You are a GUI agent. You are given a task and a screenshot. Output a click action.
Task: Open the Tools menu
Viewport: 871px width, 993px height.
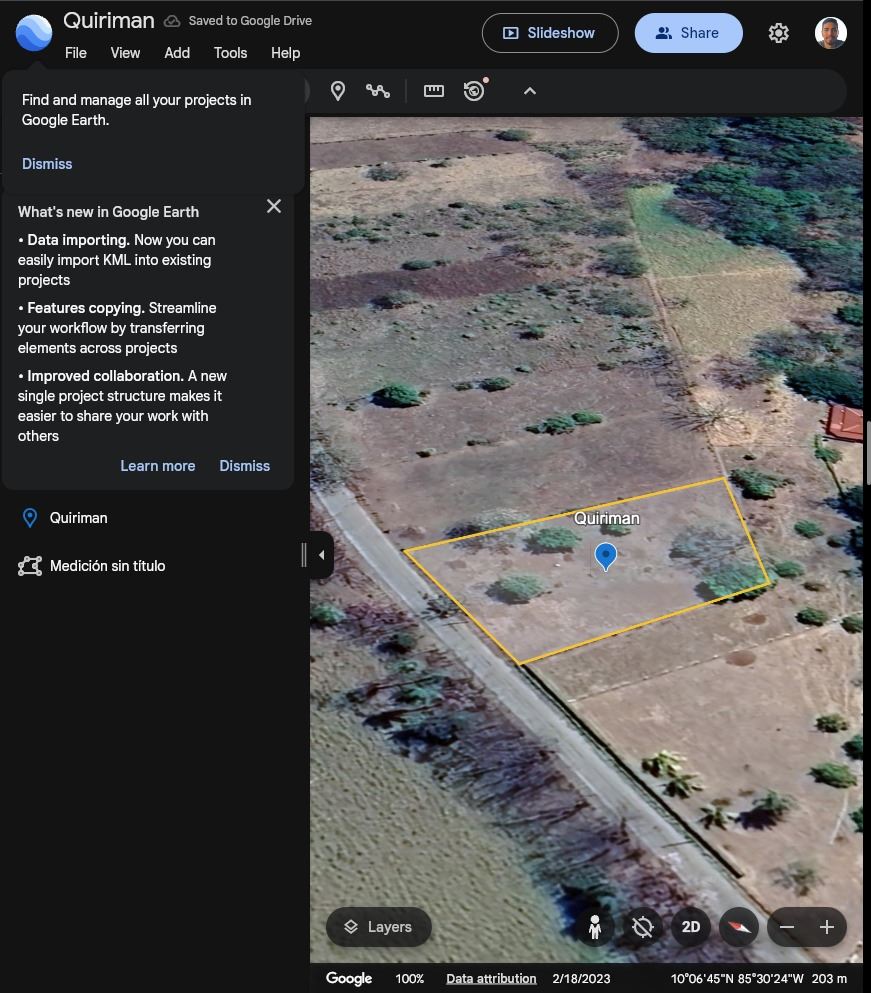click(230, 53)
